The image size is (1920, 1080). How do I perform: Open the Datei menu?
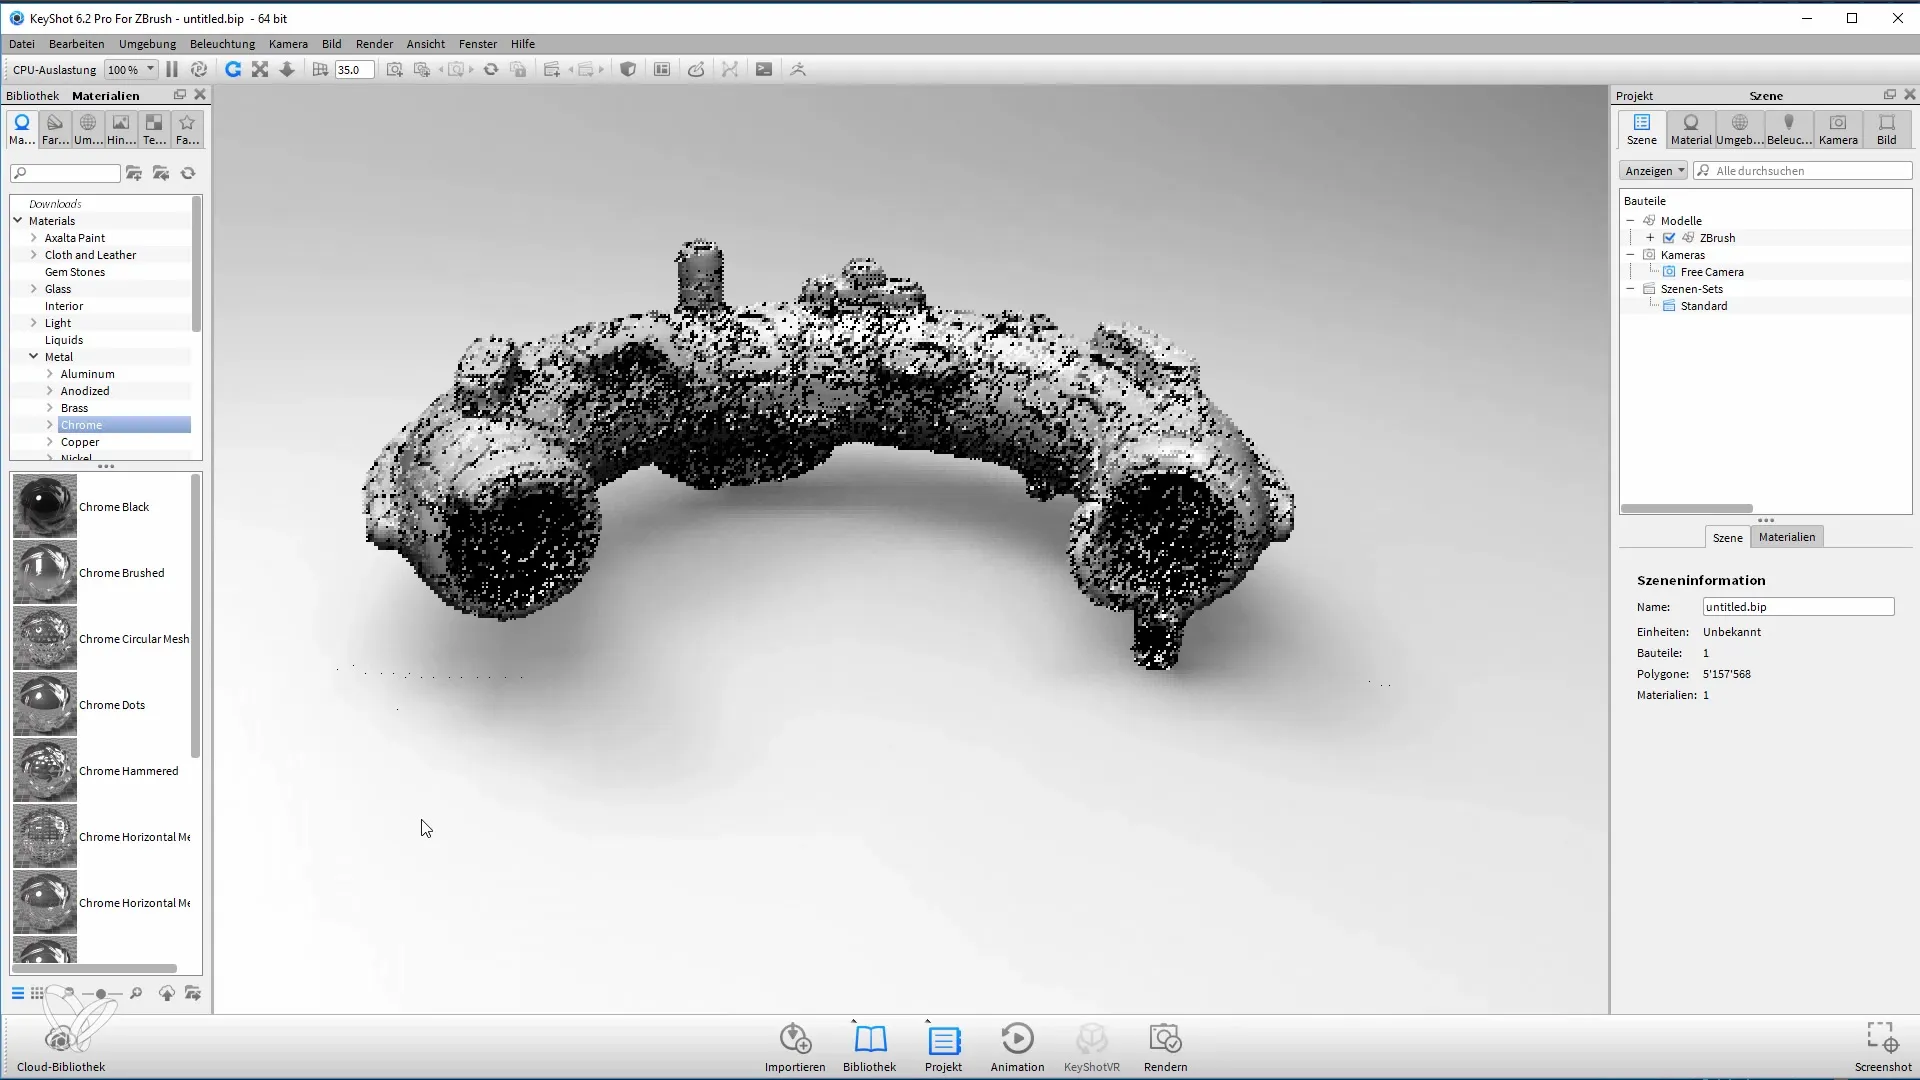[x=22, y=44]
